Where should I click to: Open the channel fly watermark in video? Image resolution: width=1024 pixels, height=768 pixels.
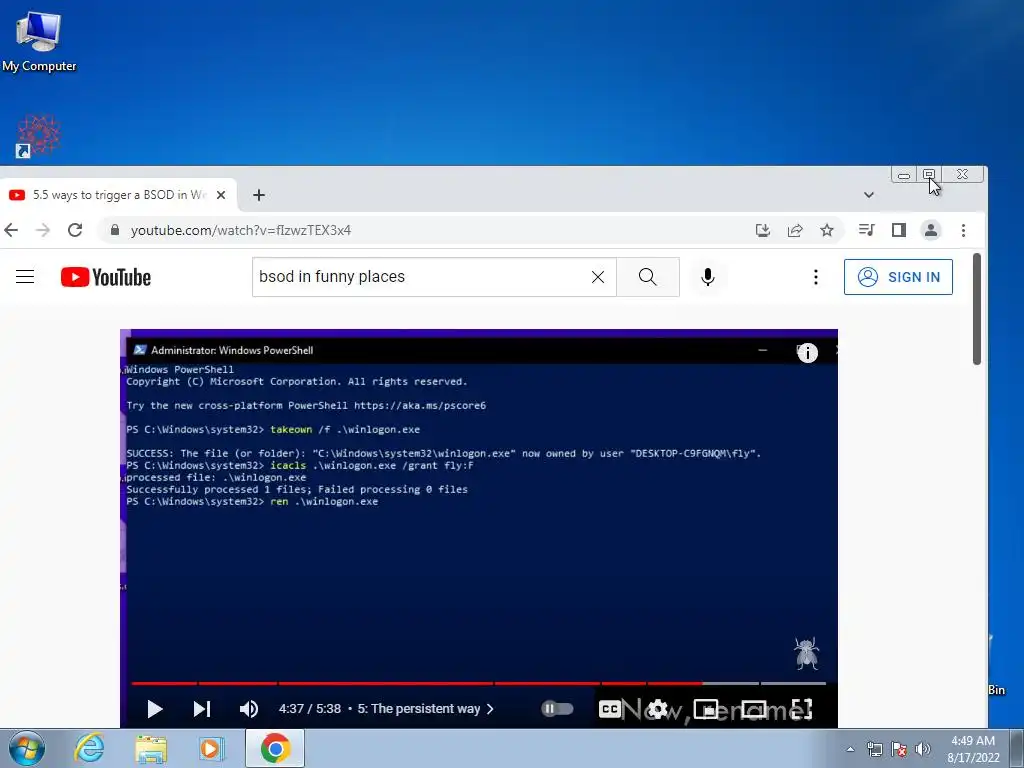[x=807, y=653]
